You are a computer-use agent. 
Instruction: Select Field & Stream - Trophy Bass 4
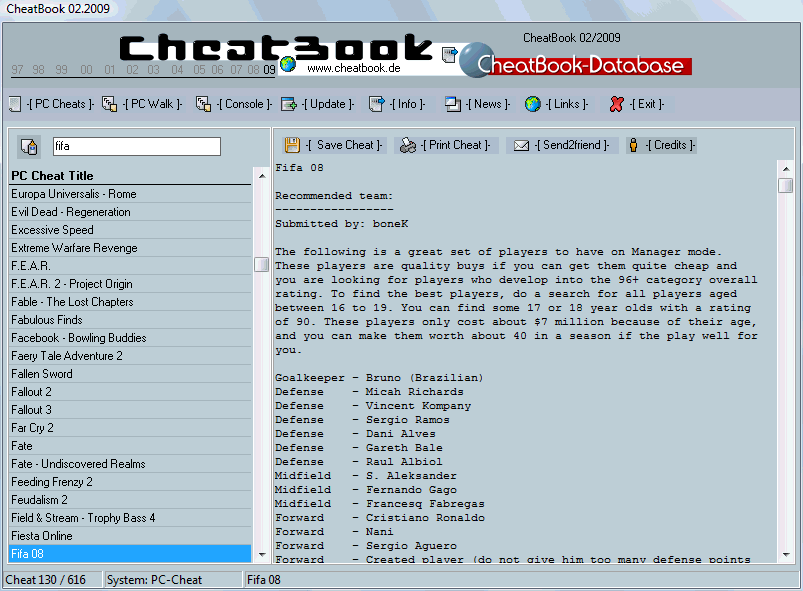131,518
